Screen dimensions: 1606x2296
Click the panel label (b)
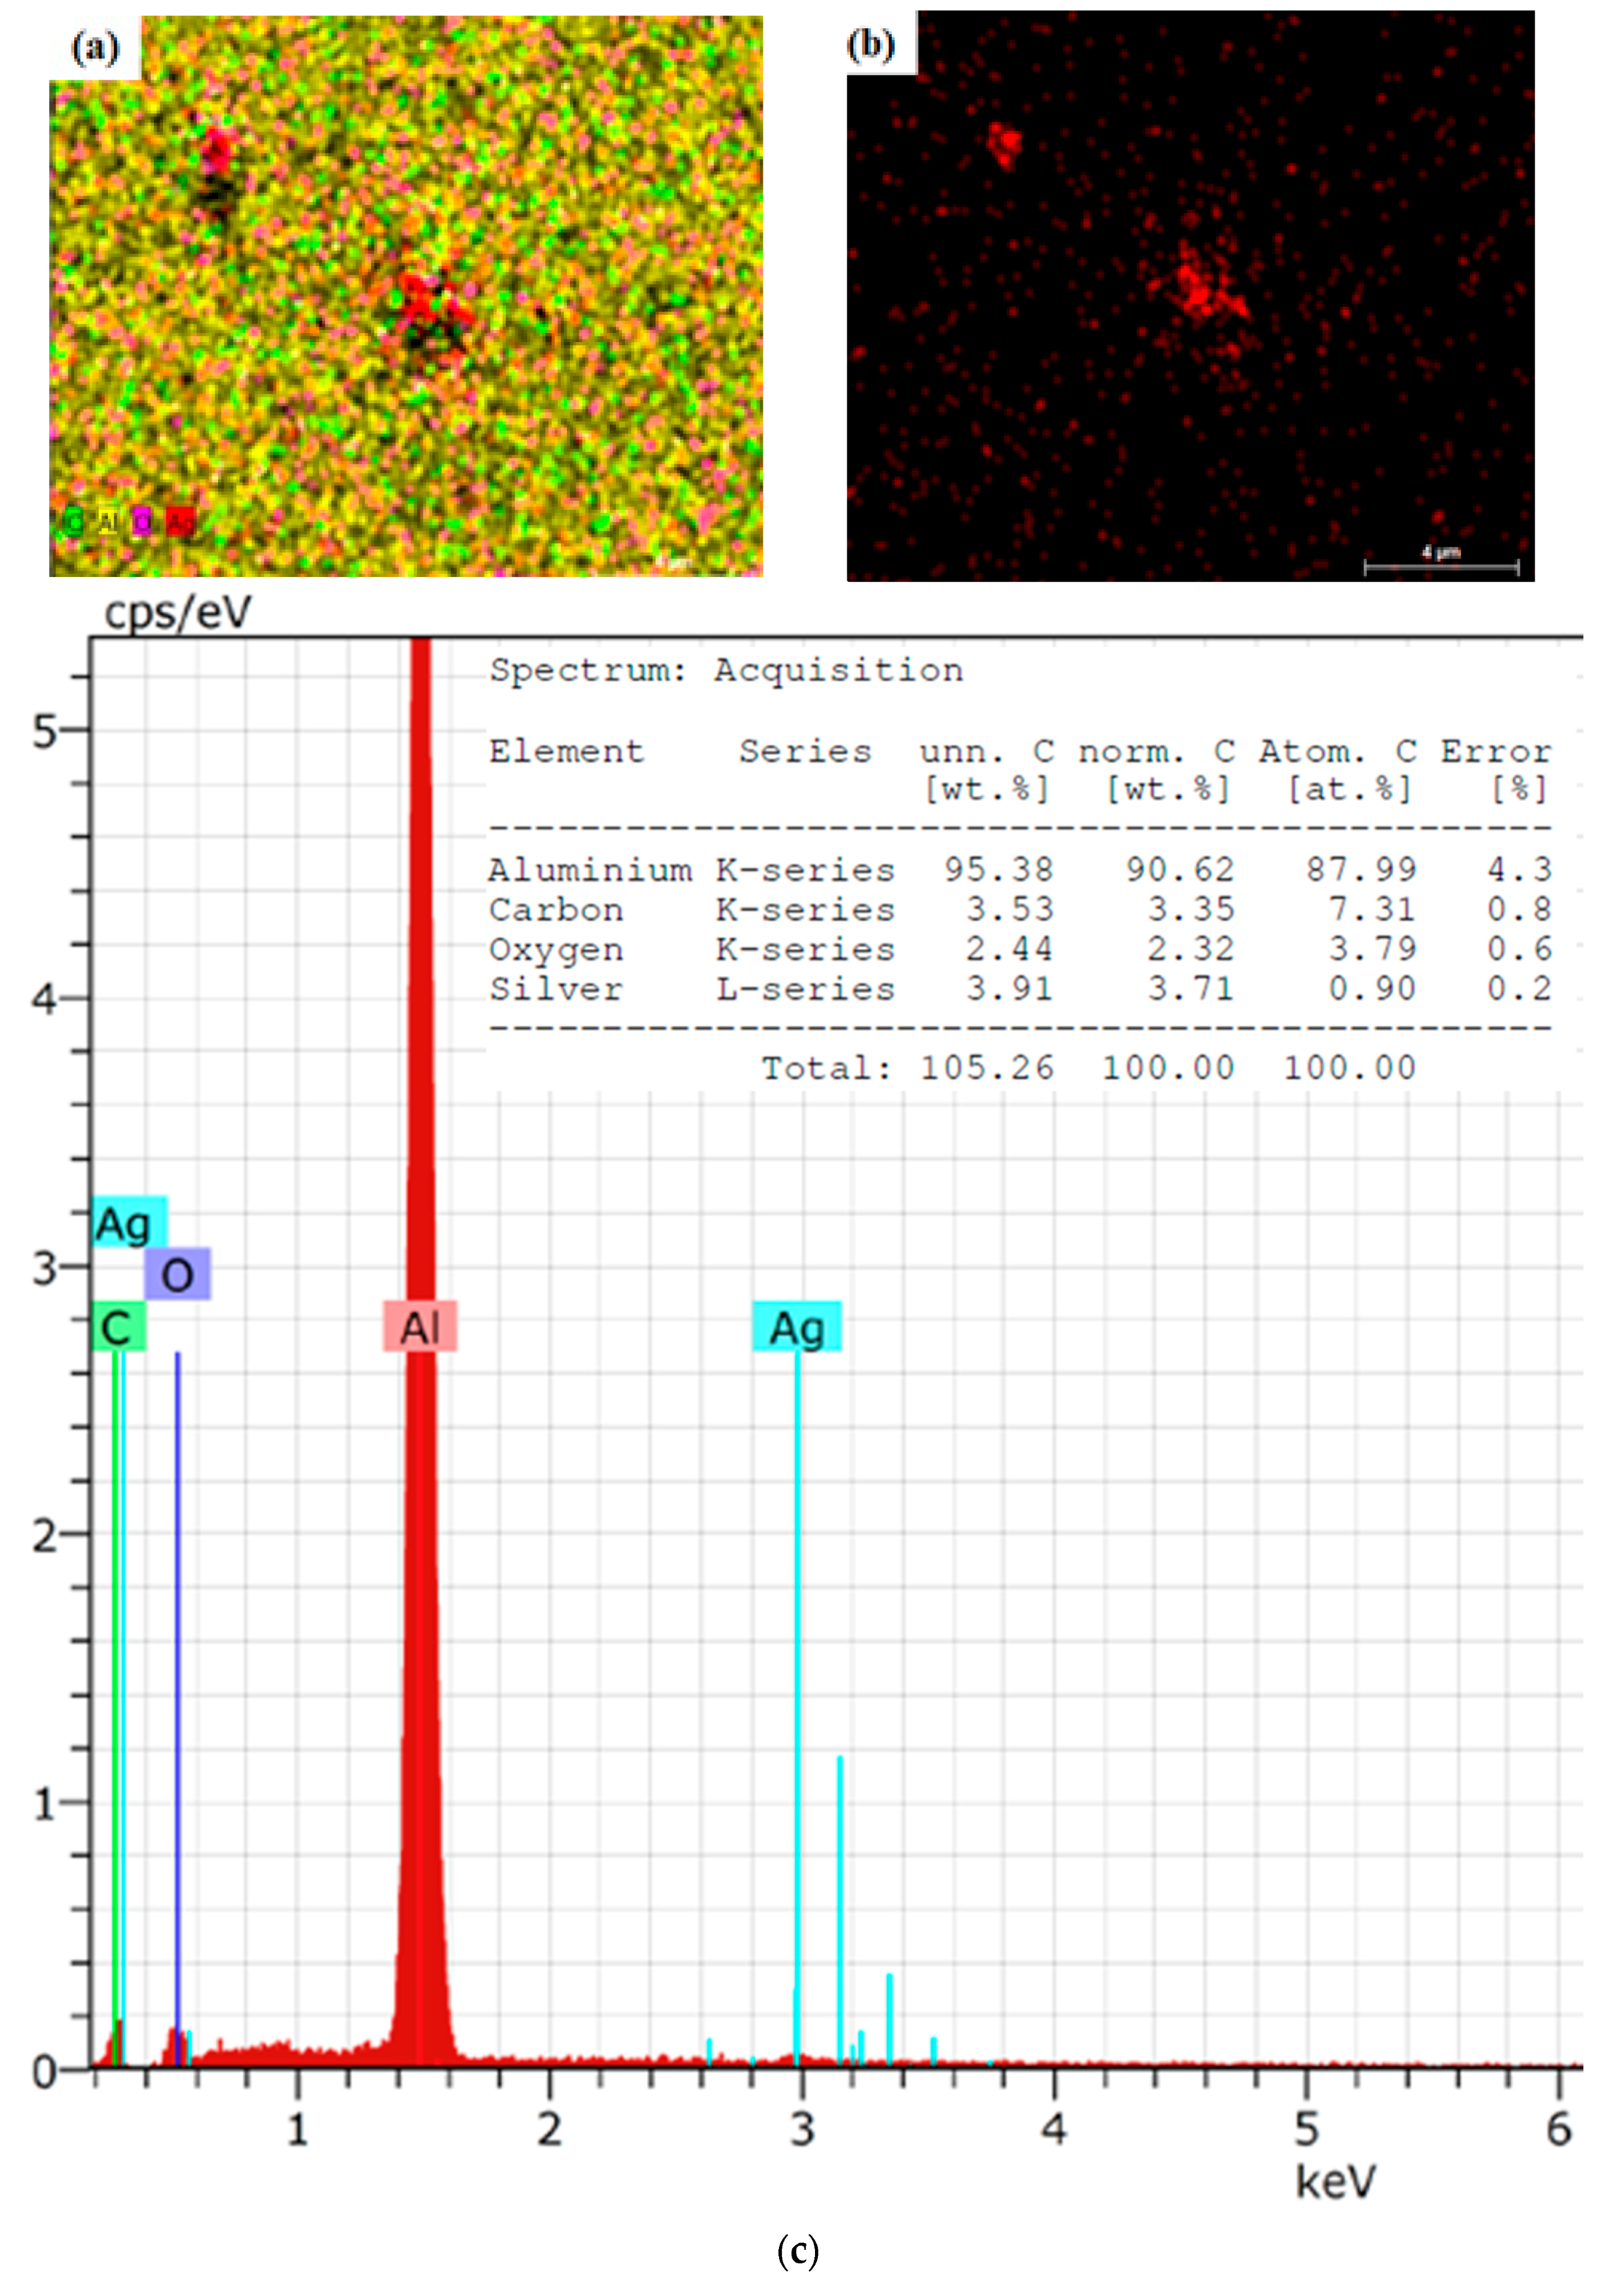870,45
